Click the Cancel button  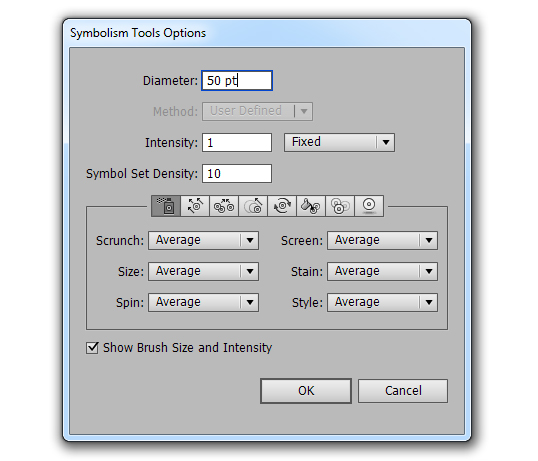(x=403, y=391)
